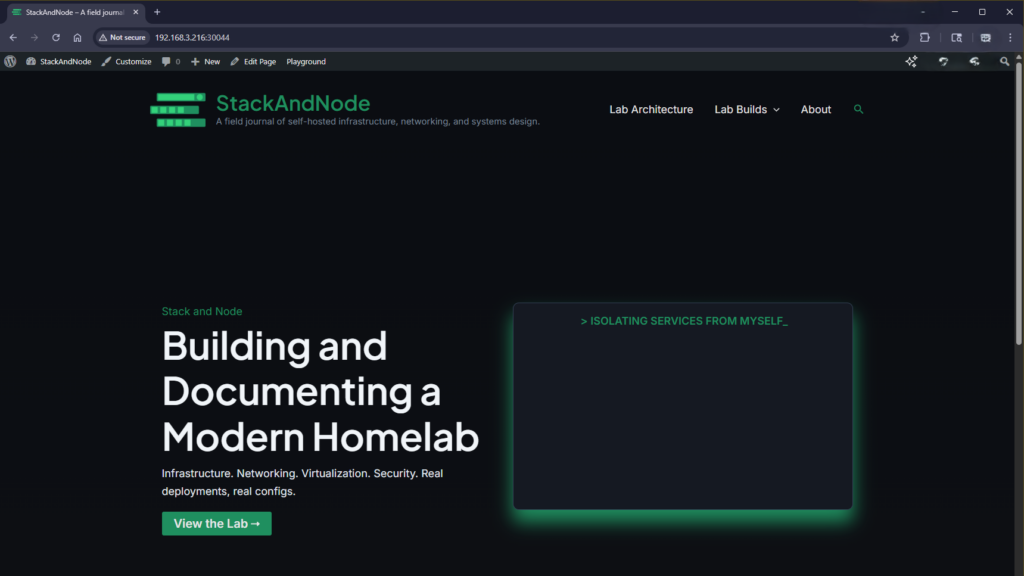Reload the page with the refresh button
Screen dimensions: 1024x576
coord(56,37)
